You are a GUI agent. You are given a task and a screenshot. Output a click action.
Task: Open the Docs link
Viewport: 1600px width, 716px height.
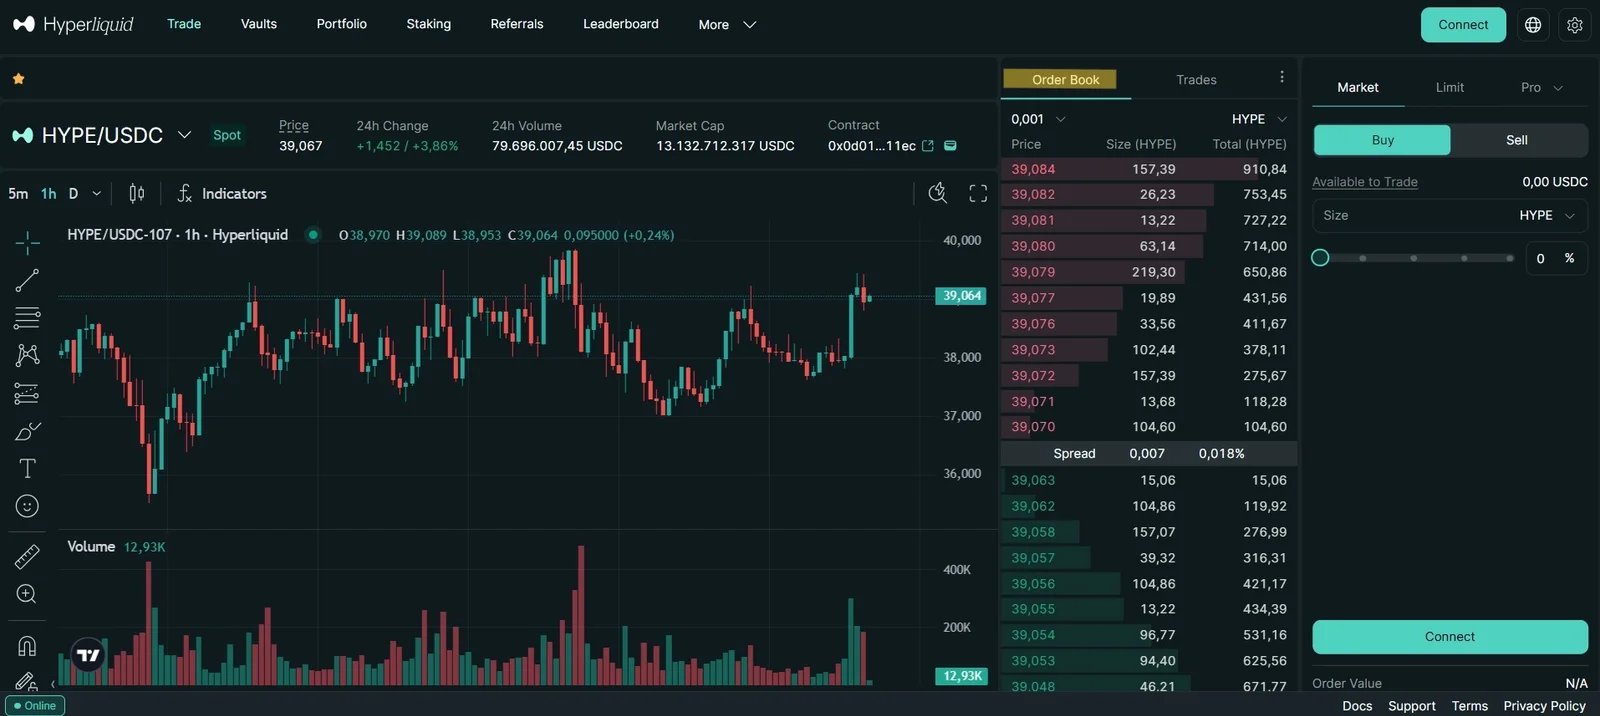(x=1357, y=706)
